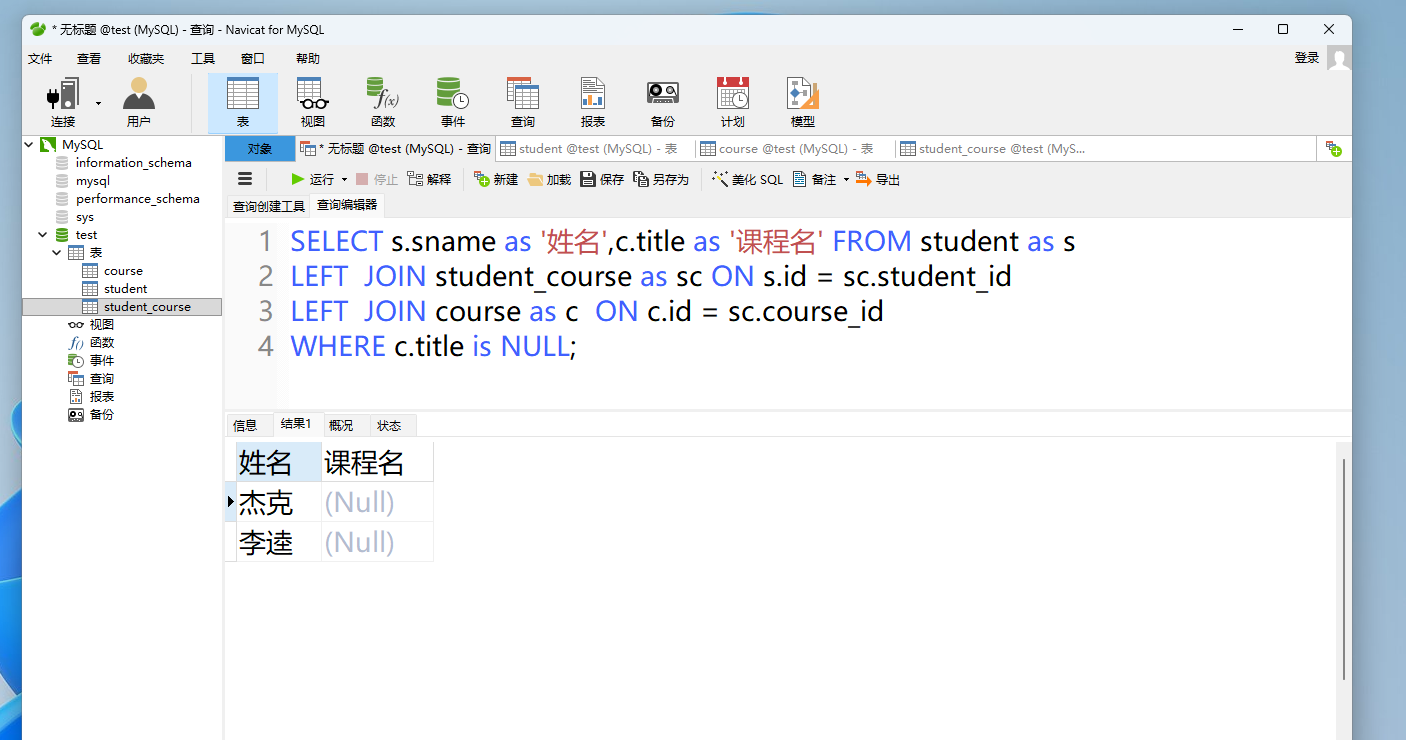Click the 备注 comment button

point(814,180)
